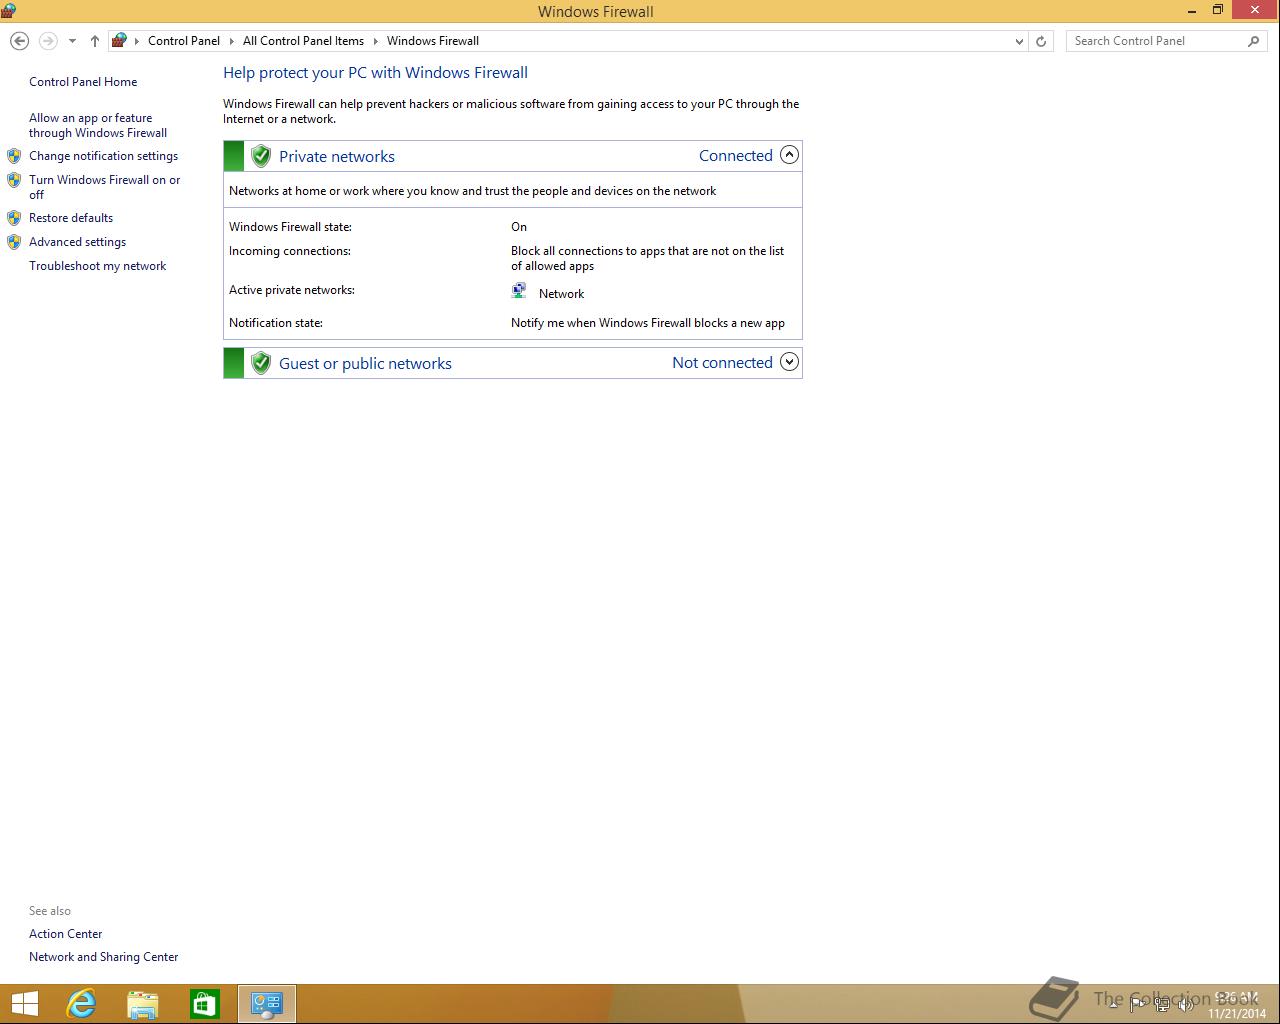Expand the Guest or public networks section
The image size is (1280, 1024).
pyautogui.click(x=789, y=362)
